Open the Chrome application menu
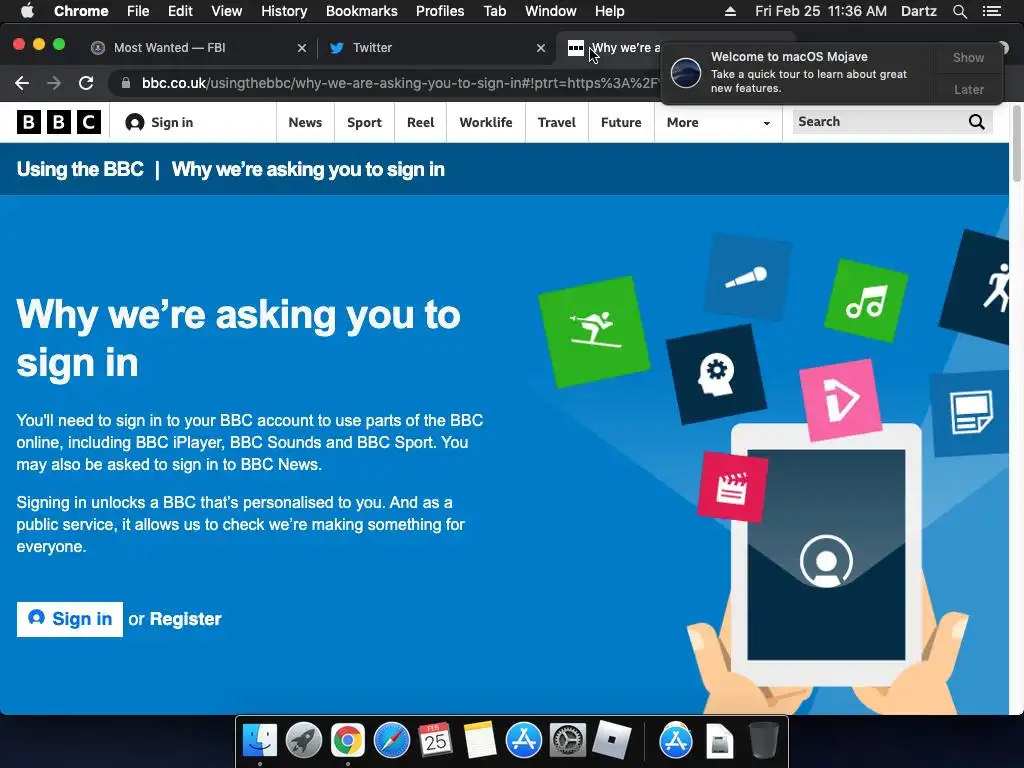 (81, 11)
